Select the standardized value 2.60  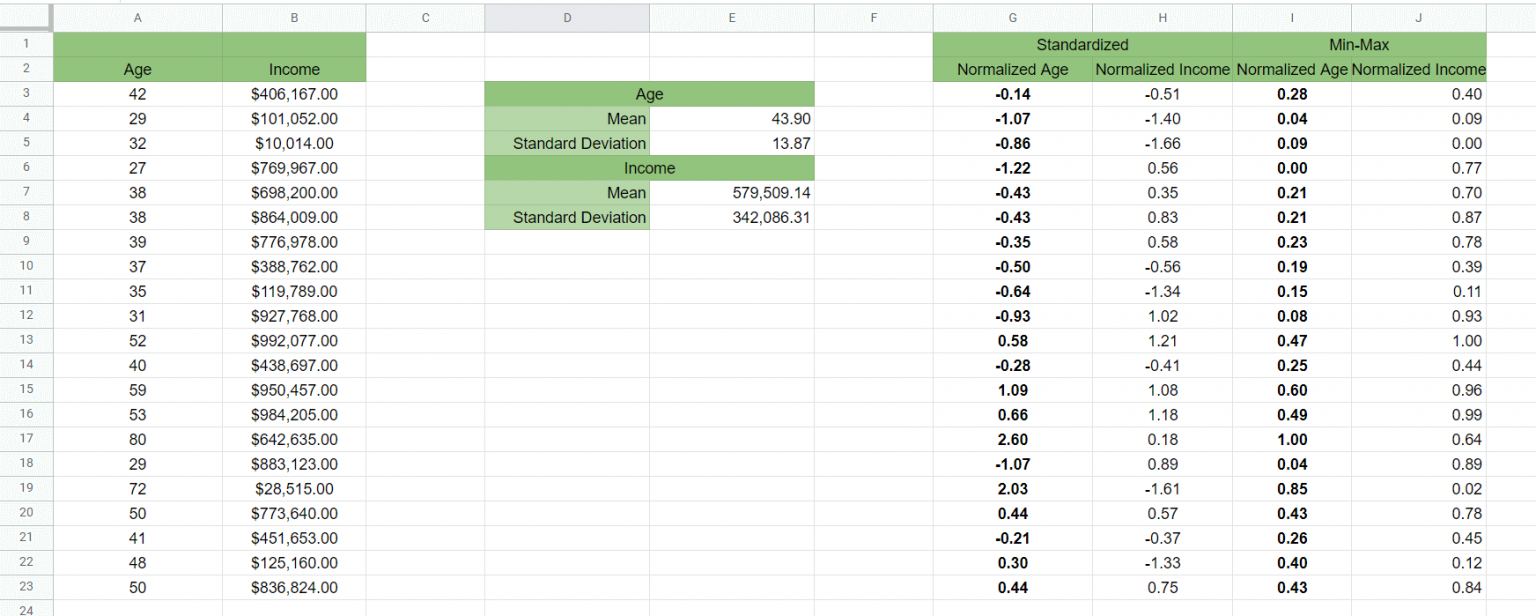click(x=1012, y=439)
